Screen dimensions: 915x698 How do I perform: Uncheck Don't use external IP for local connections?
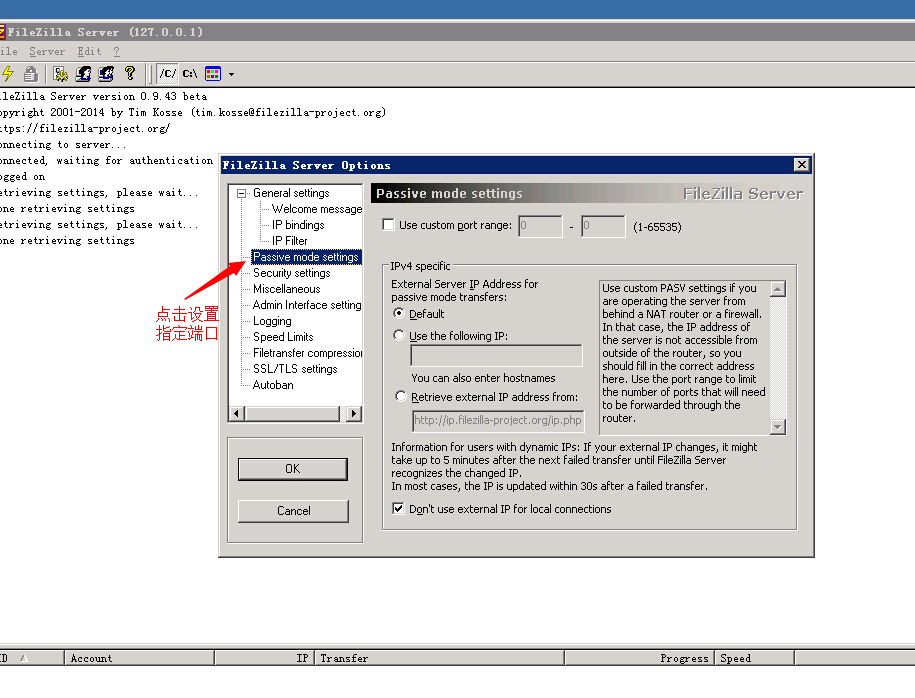point(398,508)
